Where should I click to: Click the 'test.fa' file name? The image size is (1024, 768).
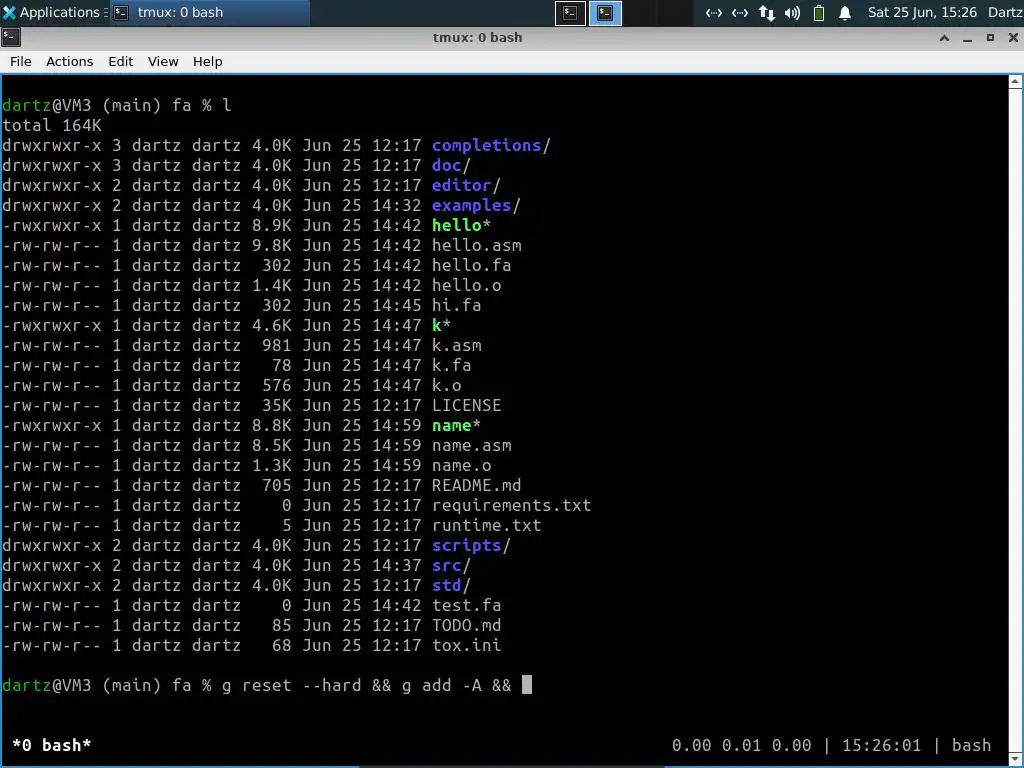[466, 605]
